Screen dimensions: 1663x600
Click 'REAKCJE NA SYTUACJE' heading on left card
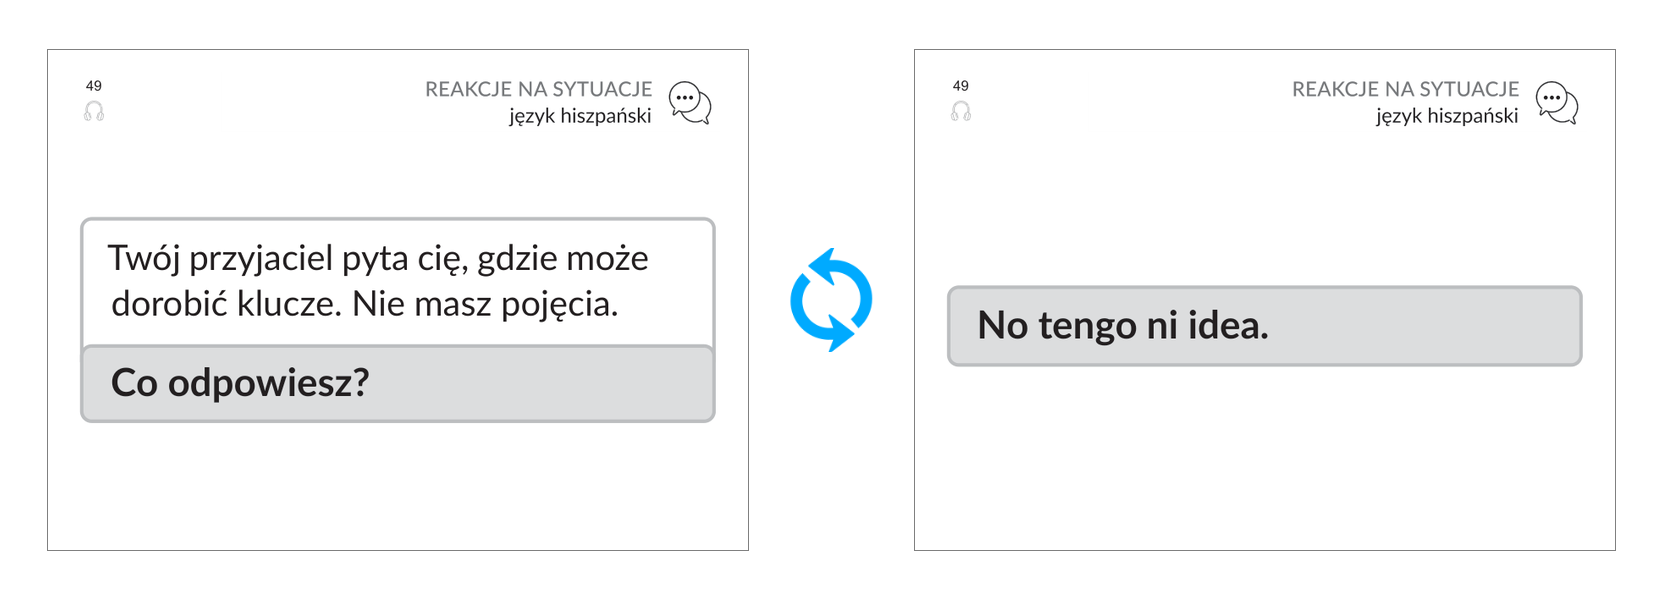538,89
